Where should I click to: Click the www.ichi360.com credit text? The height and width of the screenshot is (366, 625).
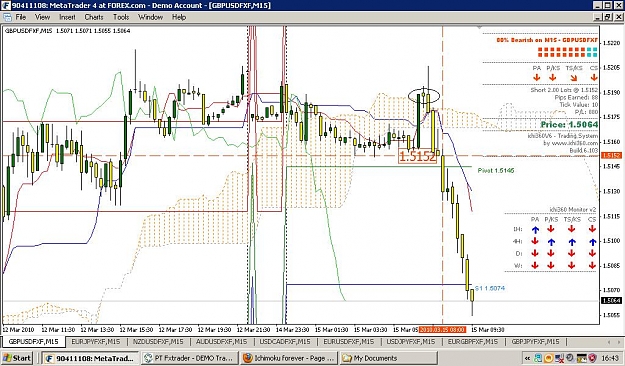pos(570,143)
